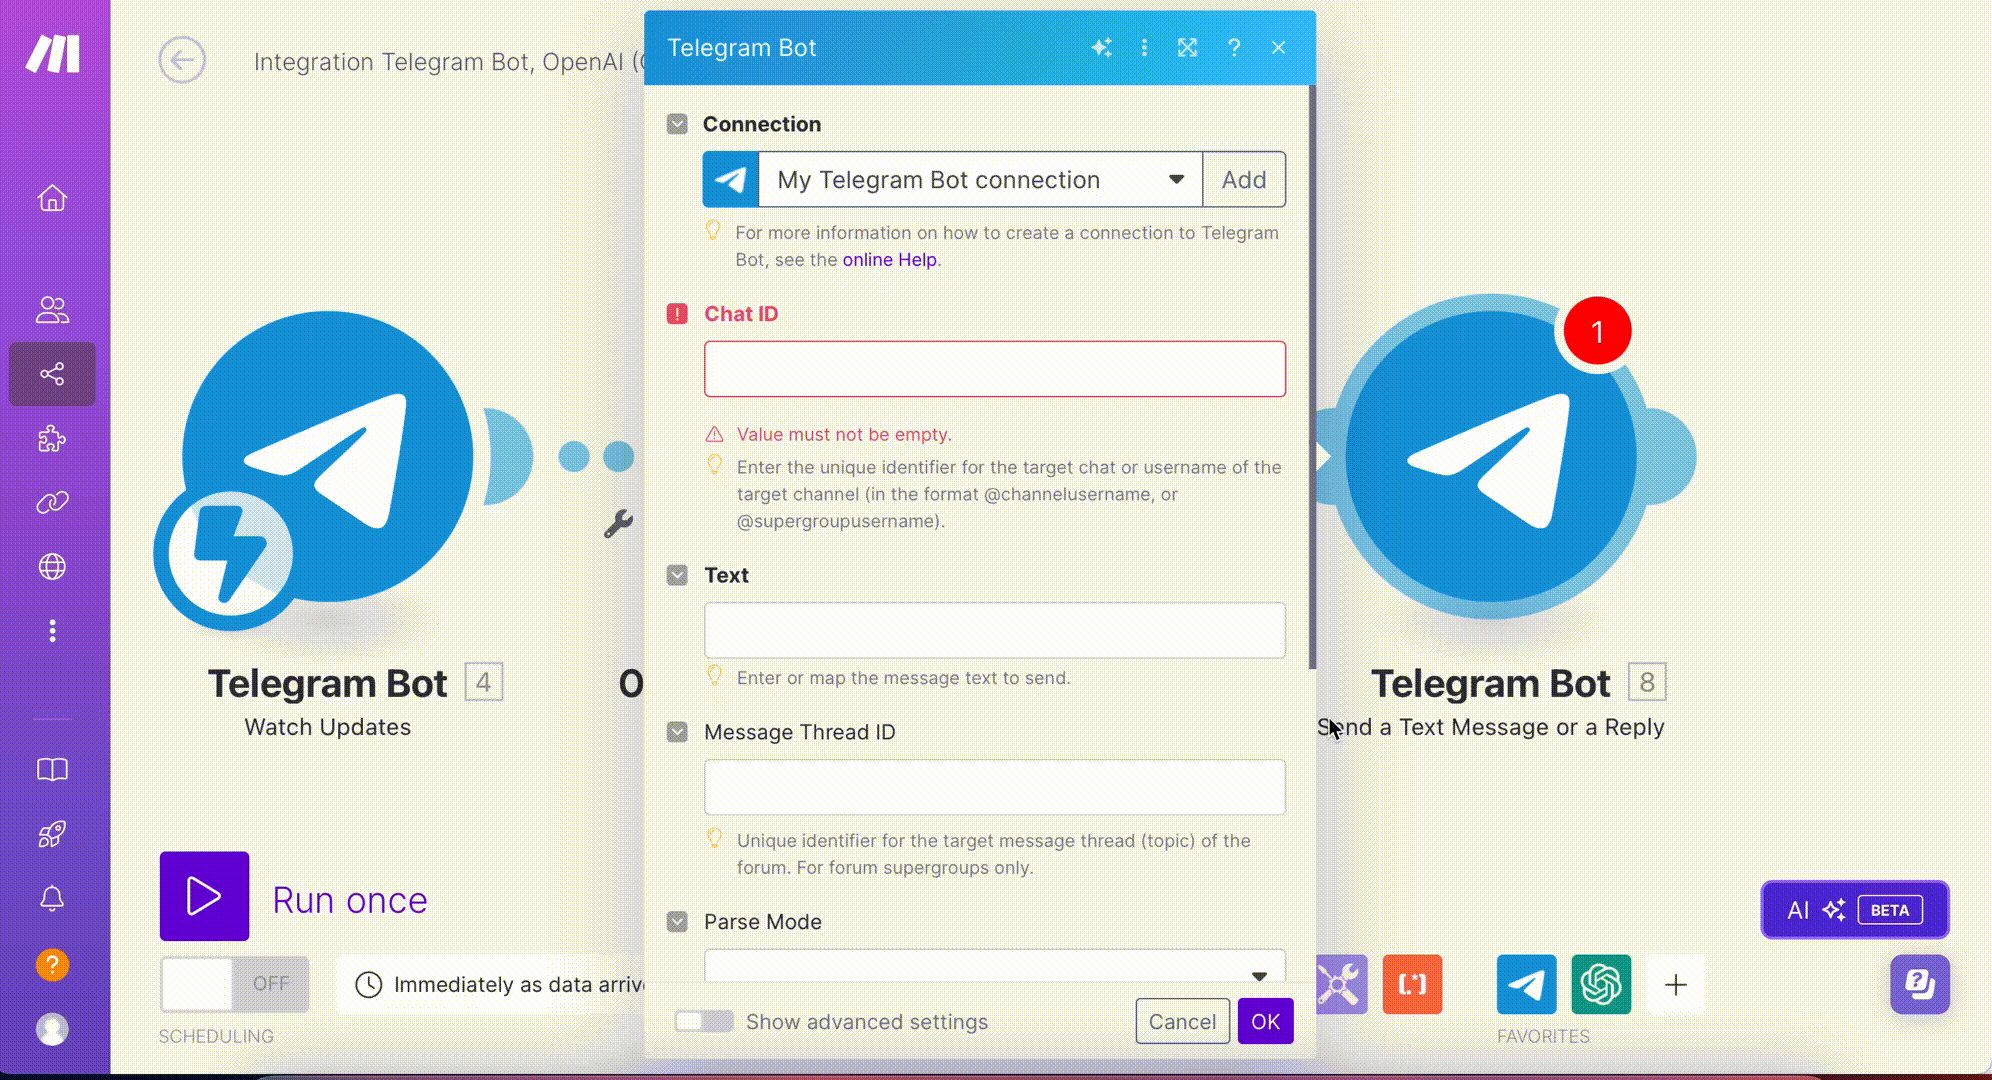Open the Immediately as data arrives schedule setting
Viewport: 1992px width, 1080px height.
pyautogui.click(x=500, y=984)
